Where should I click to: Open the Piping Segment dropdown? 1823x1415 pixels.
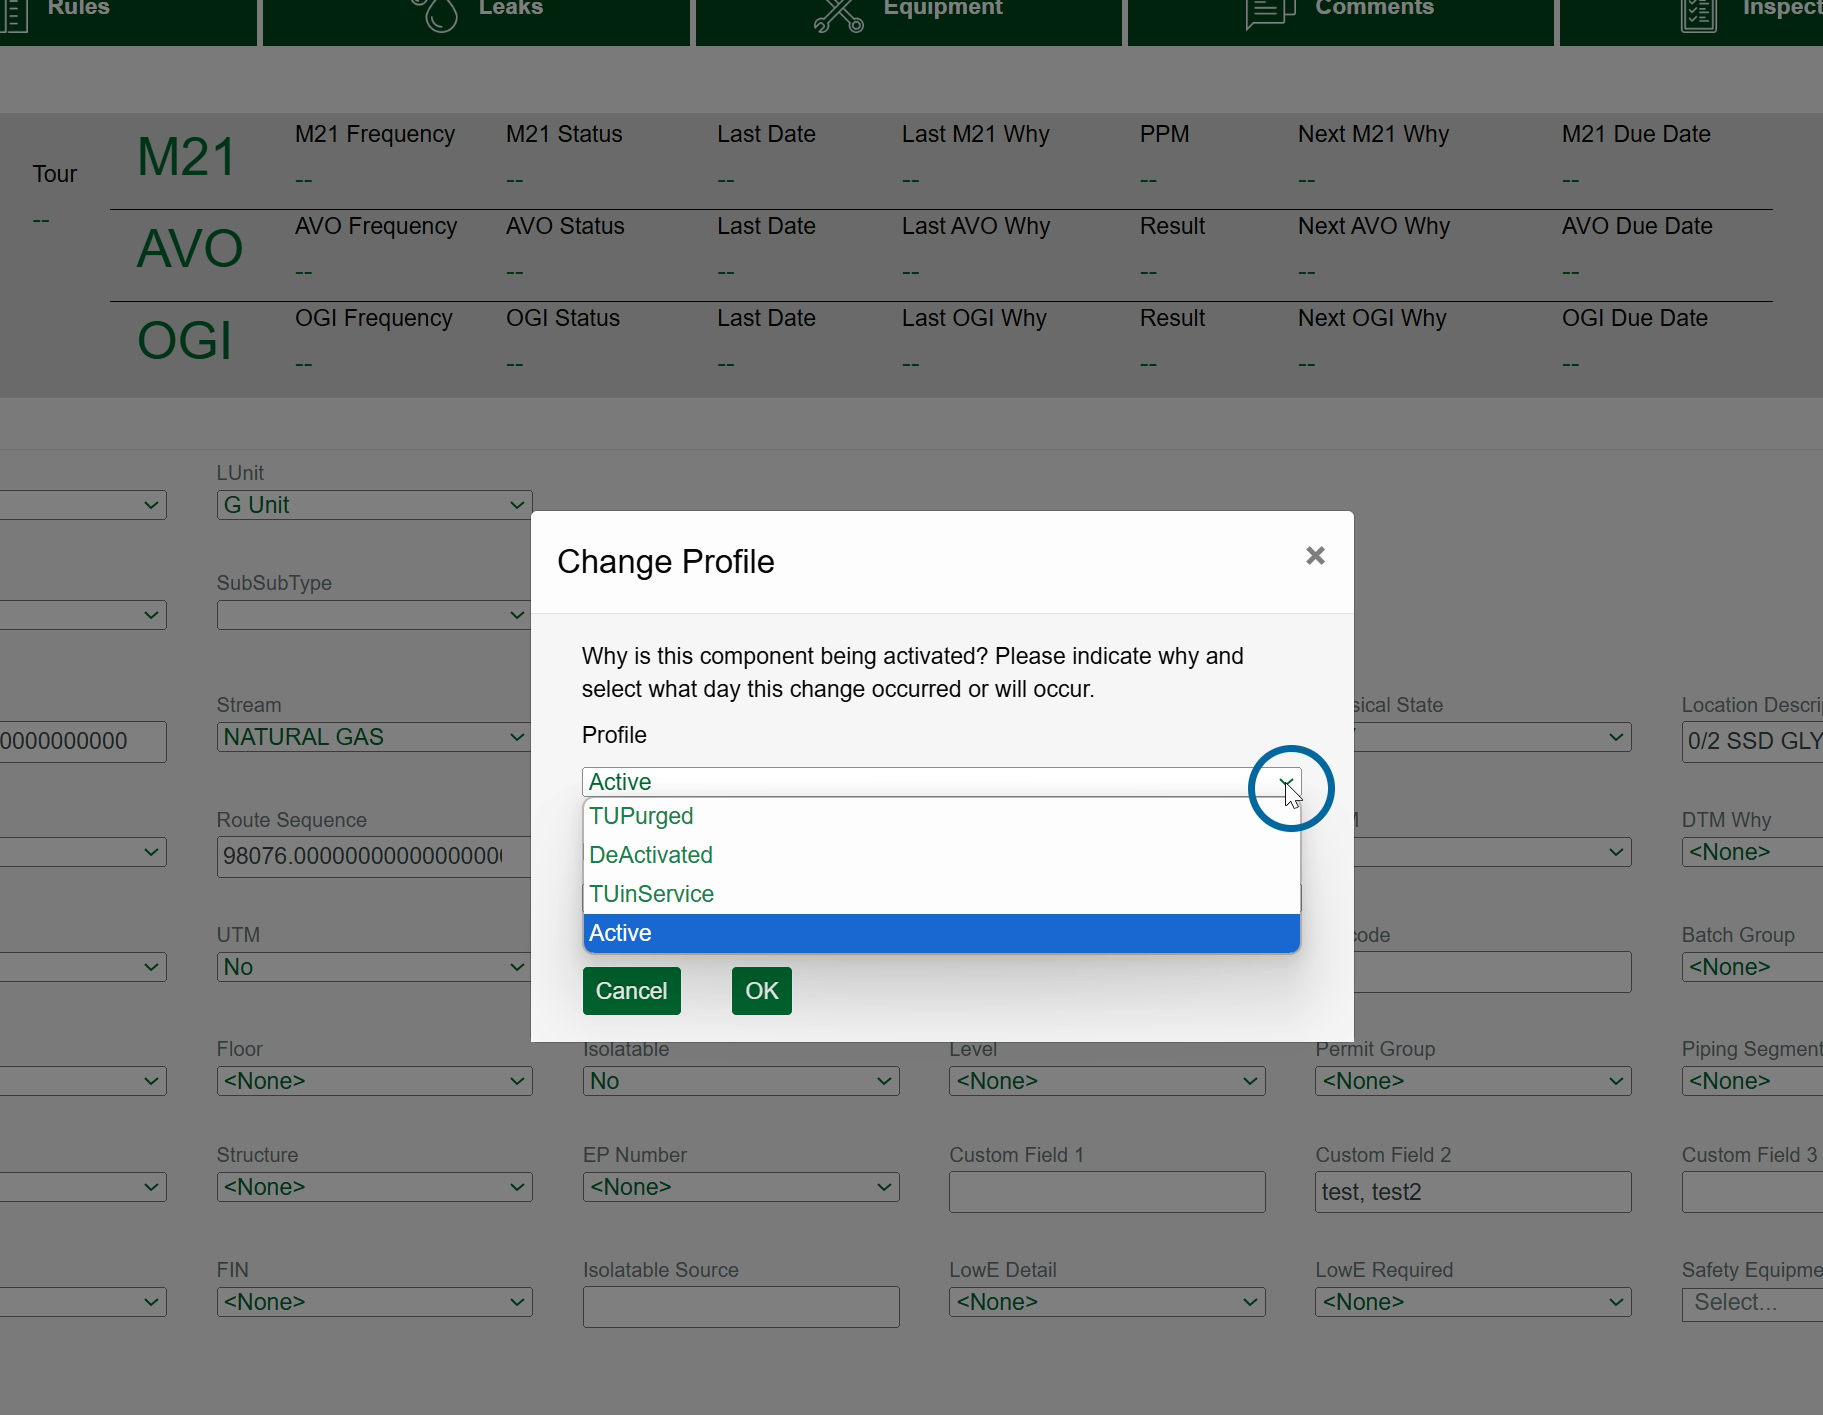(x=1752, y=1081)
